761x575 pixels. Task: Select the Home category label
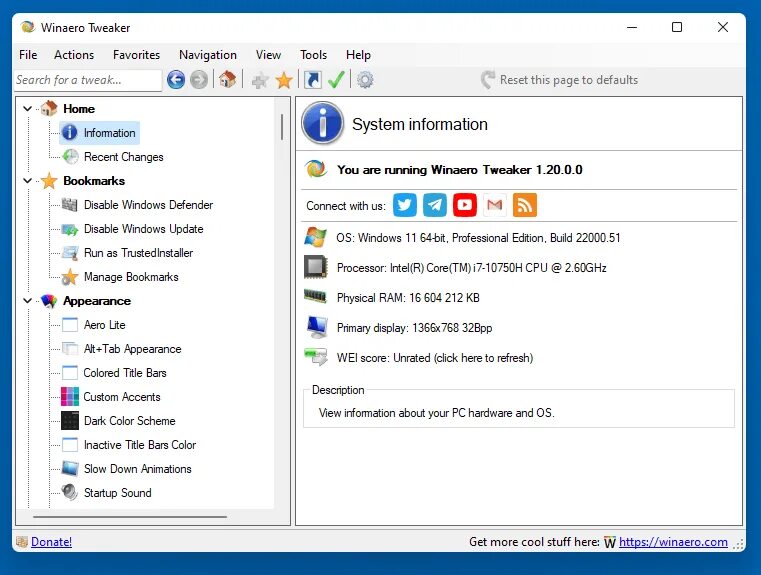point(79,109)
